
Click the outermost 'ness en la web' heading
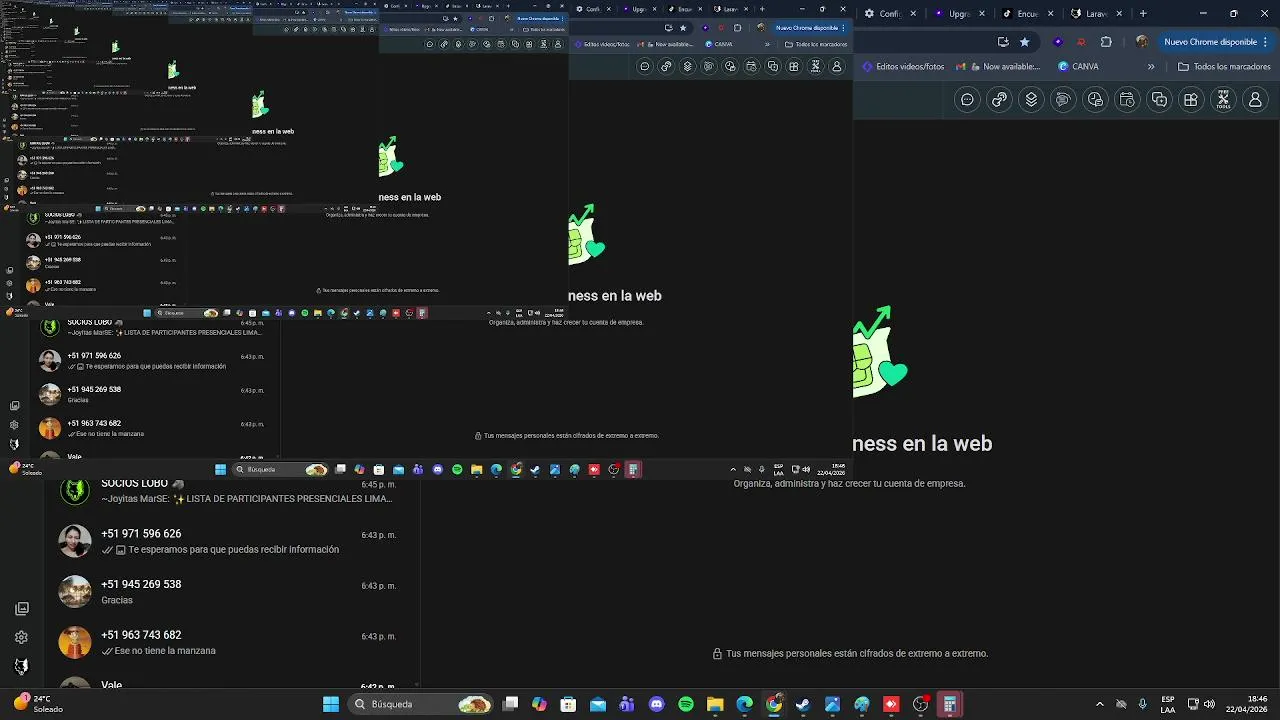click(922, 443)
